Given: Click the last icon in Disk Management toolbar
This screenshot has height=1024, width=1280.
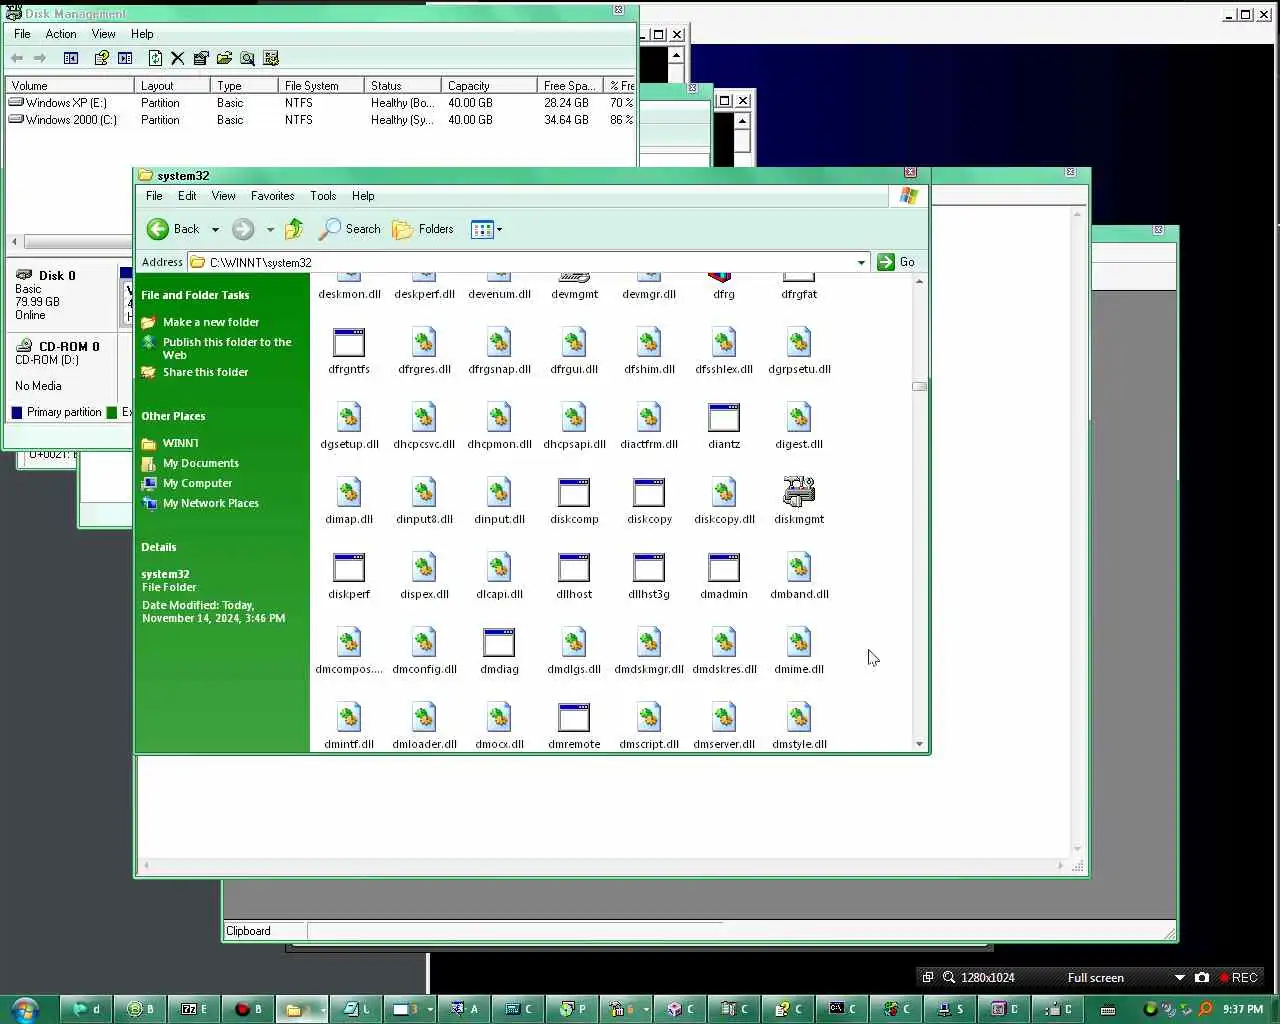Looking at the screenshot, I should click(271, 58).
